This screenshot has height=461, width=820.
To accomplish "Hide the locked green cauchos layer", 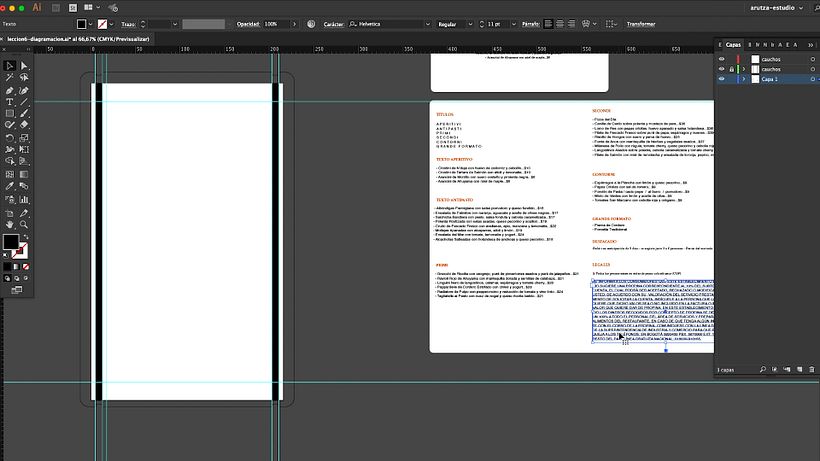I will pyautogui.click(x=722, y=69).
